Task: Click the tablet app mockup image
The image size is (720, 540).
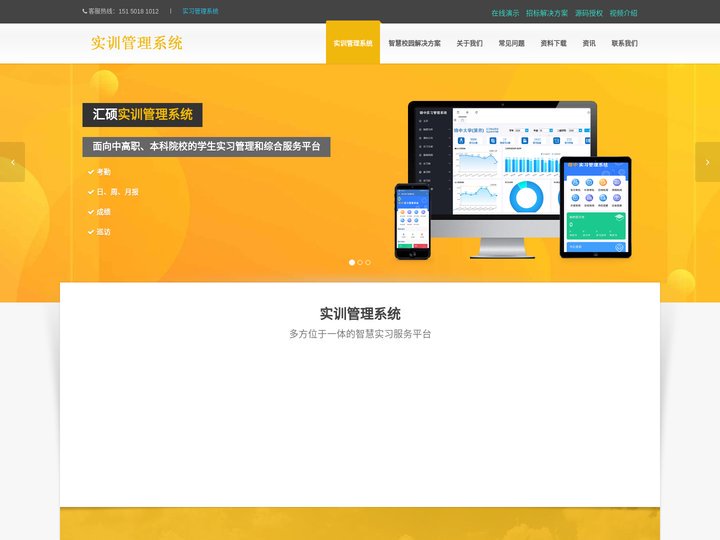Action: 596,207
